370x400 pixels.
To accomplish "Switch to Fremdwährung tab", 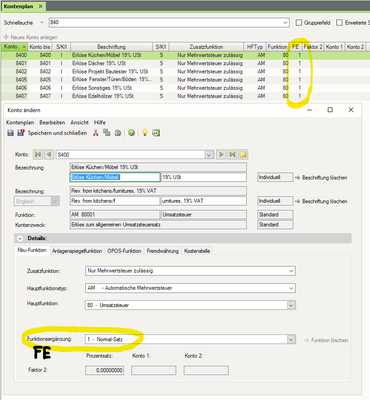I will coord(163,251).
